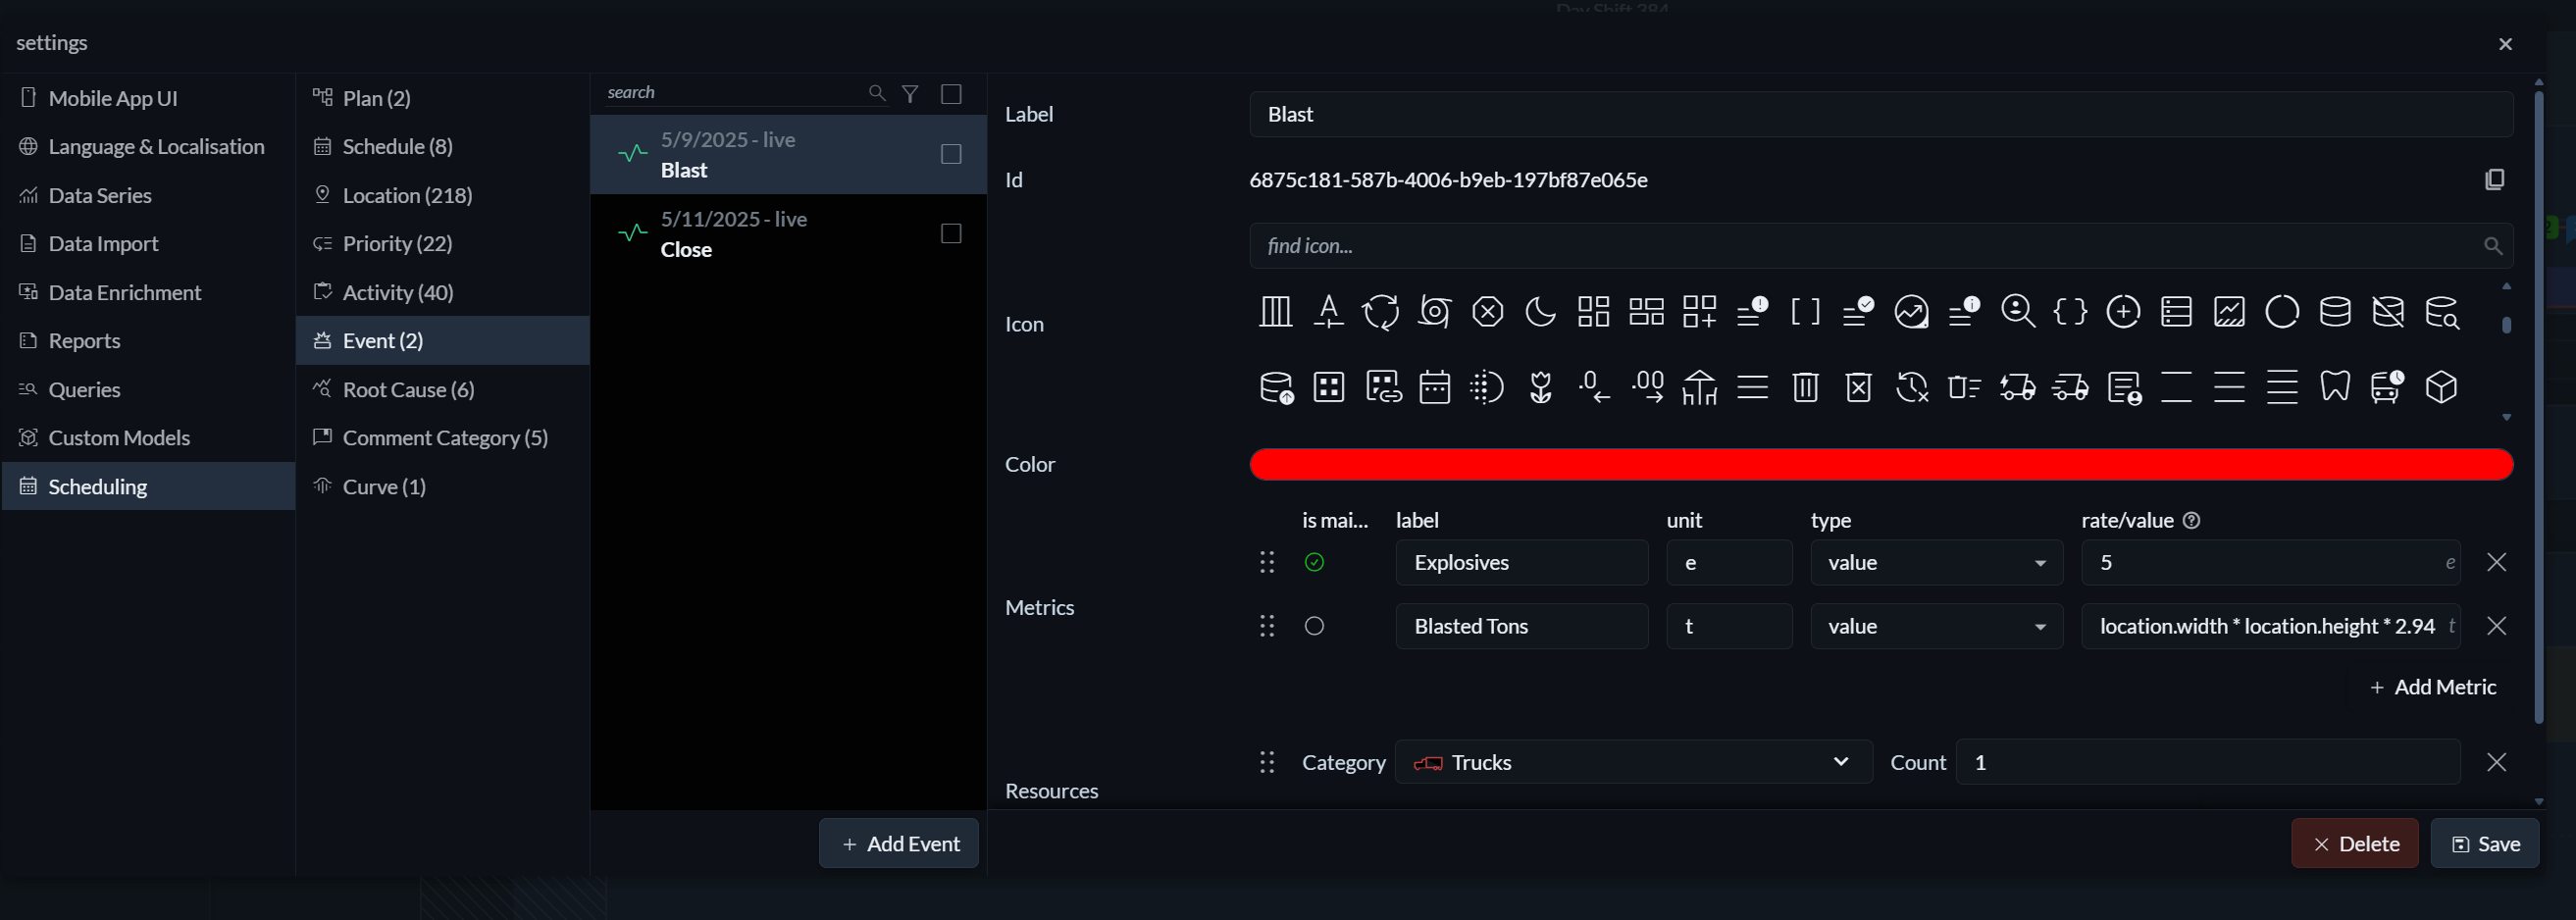Click the resource Count field
This screenshot has height=920, width=2576.
click(2208, 762)
